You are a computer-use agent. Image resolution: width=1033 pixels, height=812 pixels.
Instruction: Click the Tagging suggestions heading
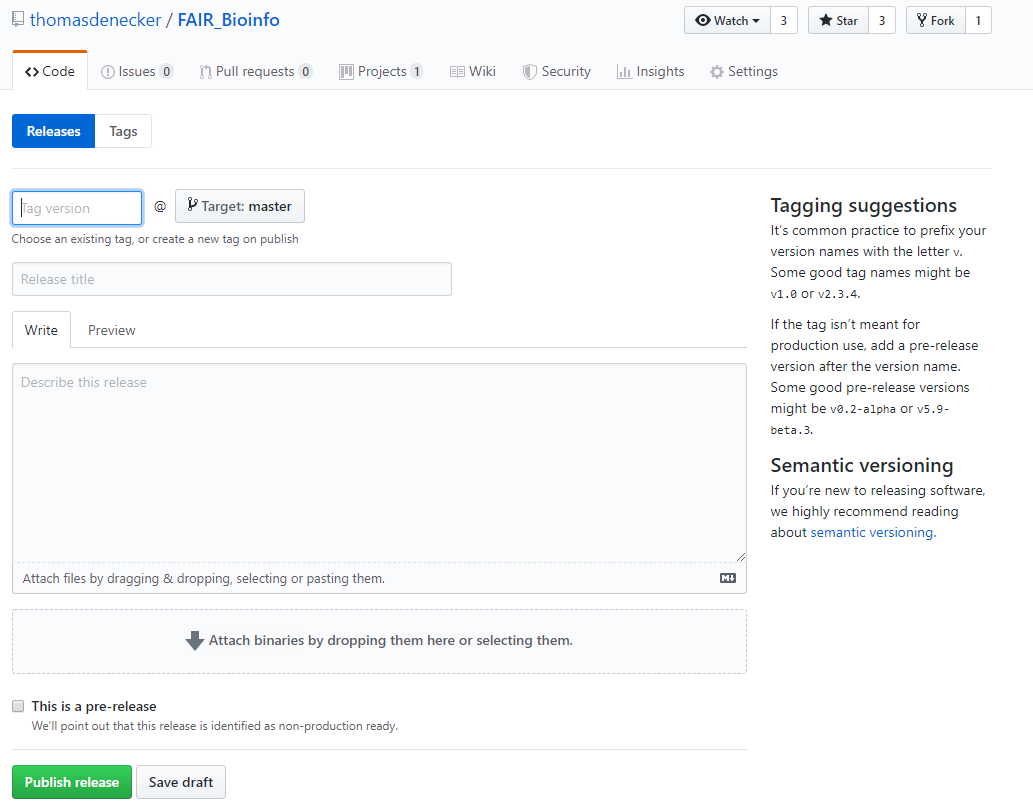click(x=864, y=205)
